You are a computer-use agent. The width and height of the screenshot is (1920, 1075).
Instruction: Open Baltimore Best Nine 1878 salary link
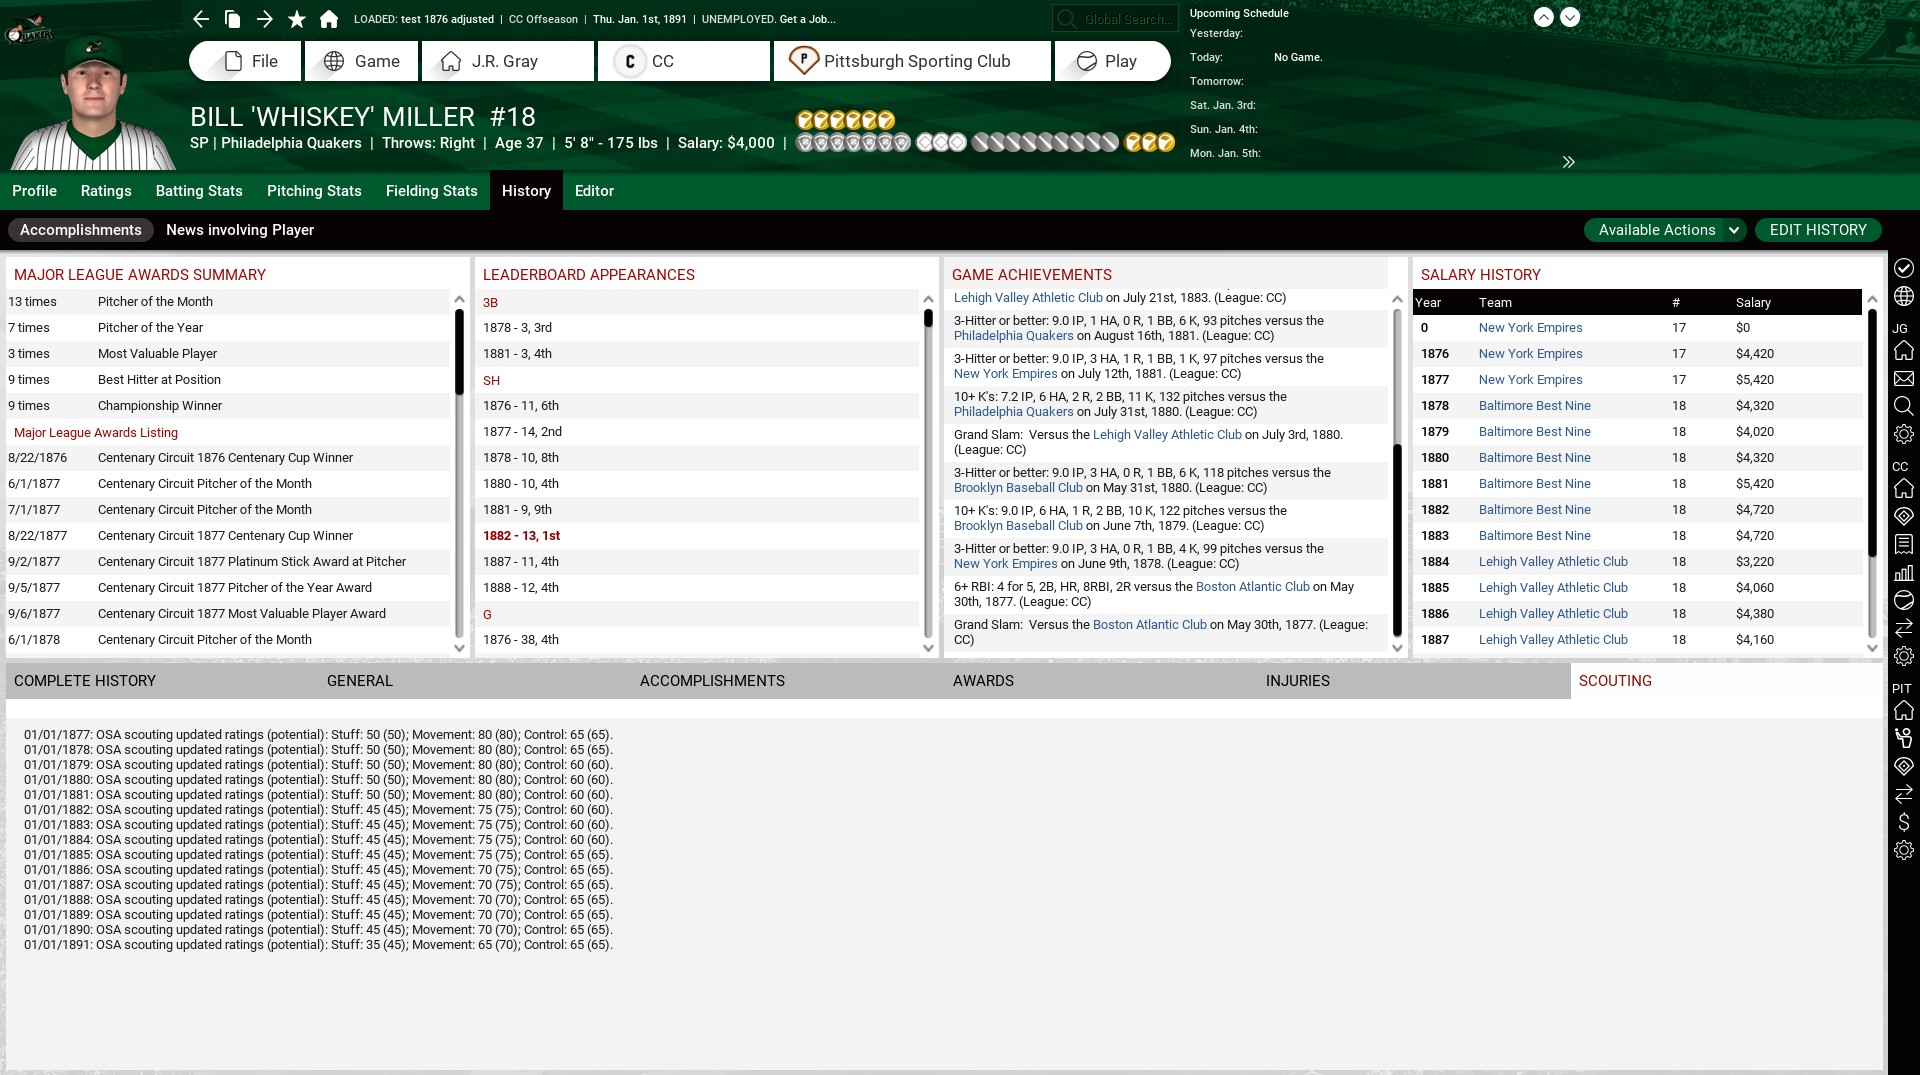(x=1534, y=406)
